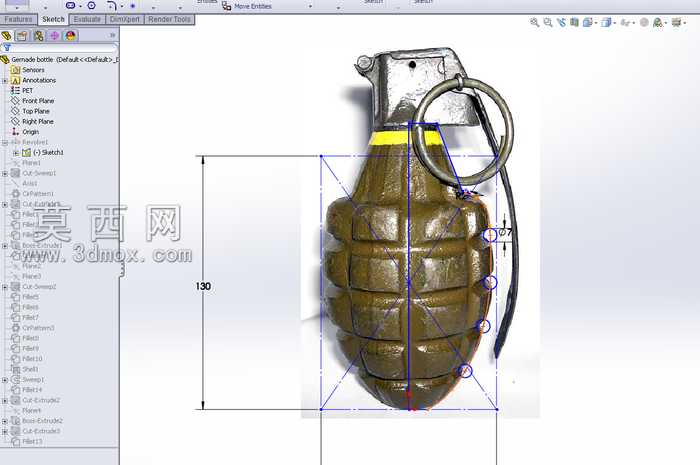This screenshot has height=465, width=700.
Task: Click the feature tree filter funnel icon
Action: (x=7, y=47)
